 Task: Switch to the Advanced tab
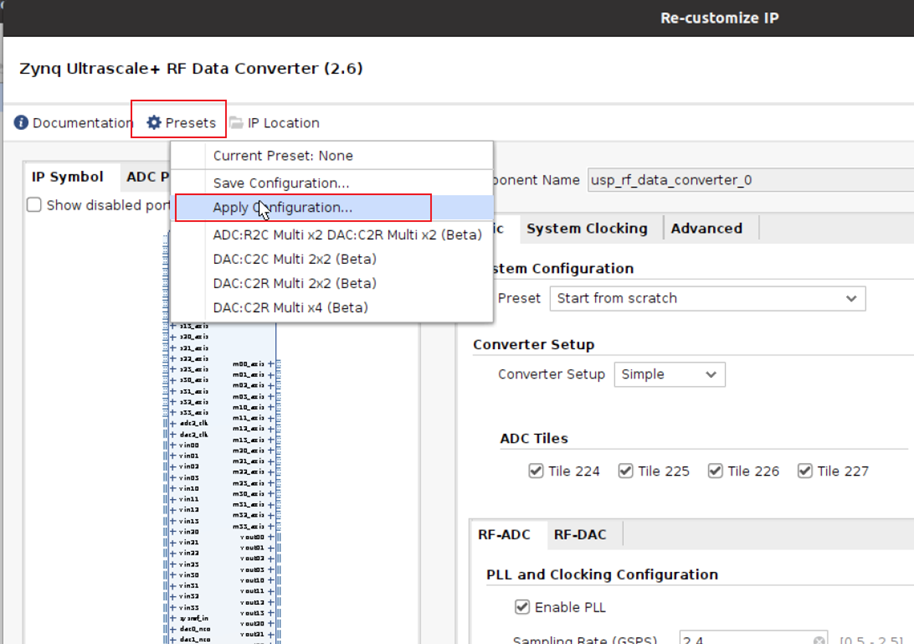click(707, 228)
